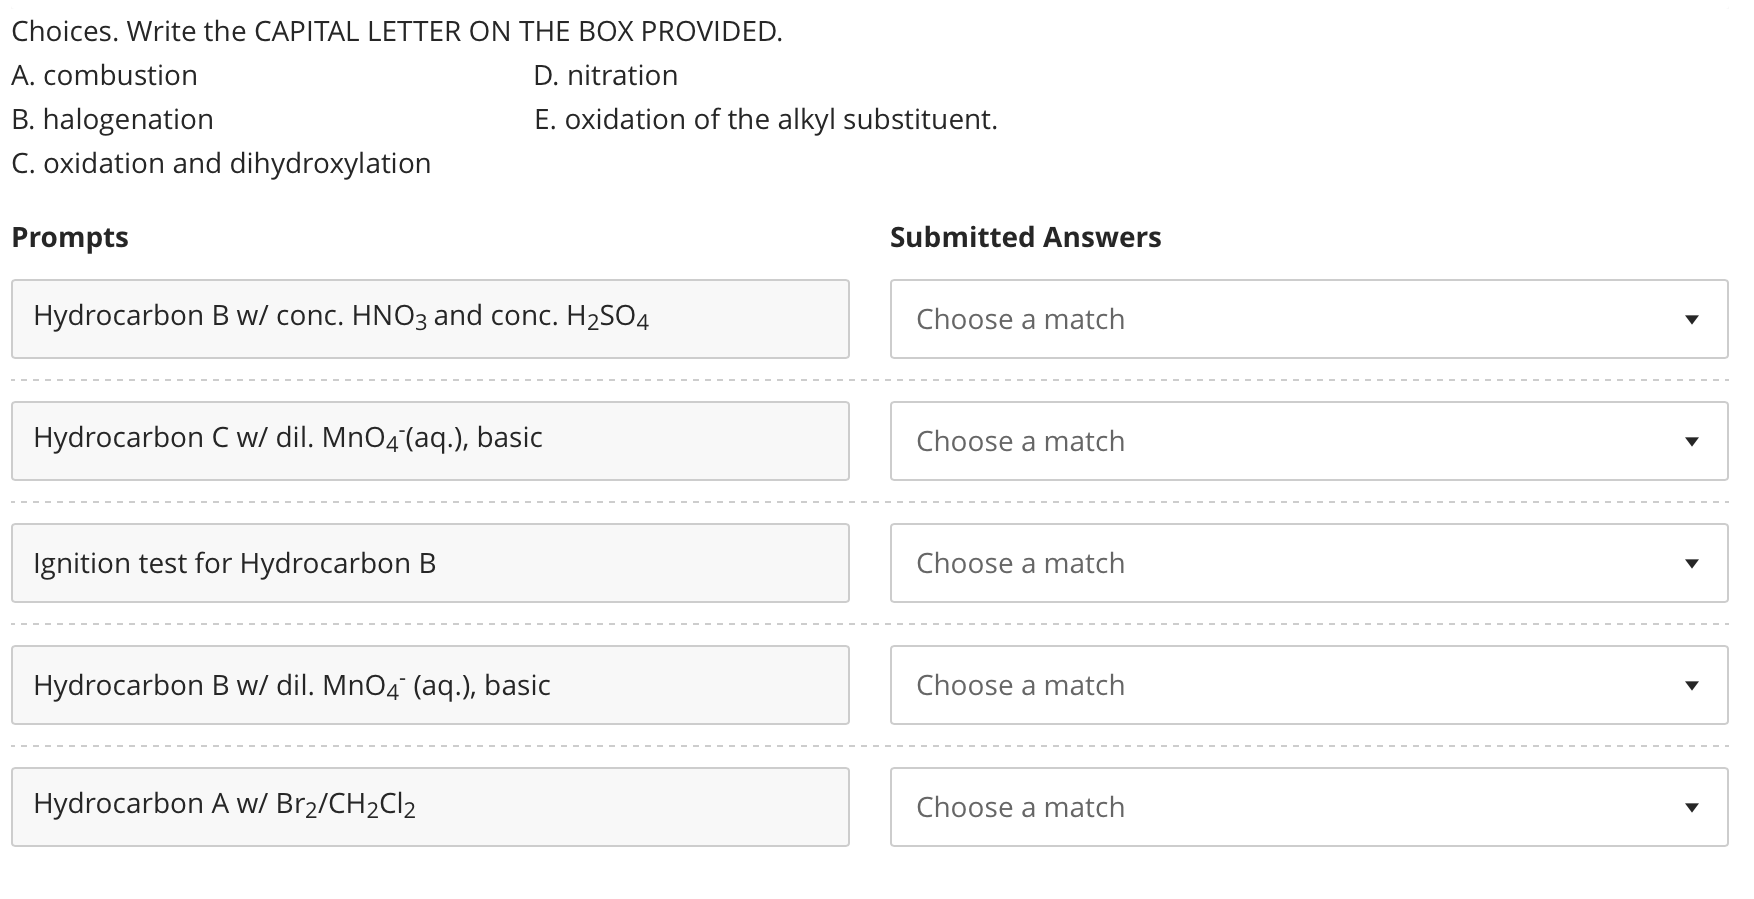The width and height of the screenshot is (1754, 899).
Task: Click the Hydrocarbon B with dil. MnO4 prompt
Action: [430, 684]
